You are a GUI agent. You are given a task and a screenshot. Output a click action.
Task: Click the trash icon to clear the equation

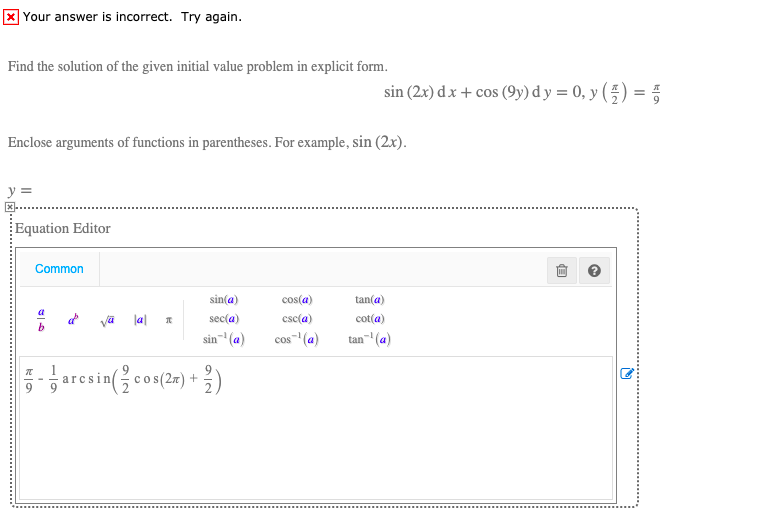(x=562, y=270)
